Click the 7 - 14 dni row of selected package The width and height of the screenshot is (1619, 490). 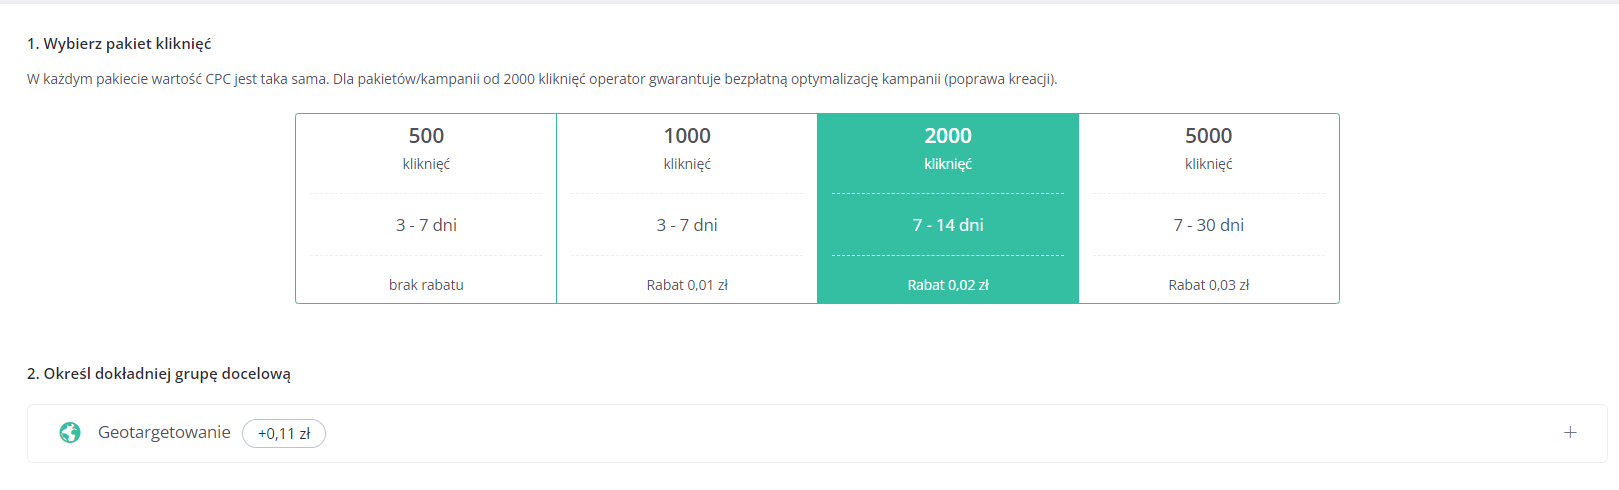948,225
